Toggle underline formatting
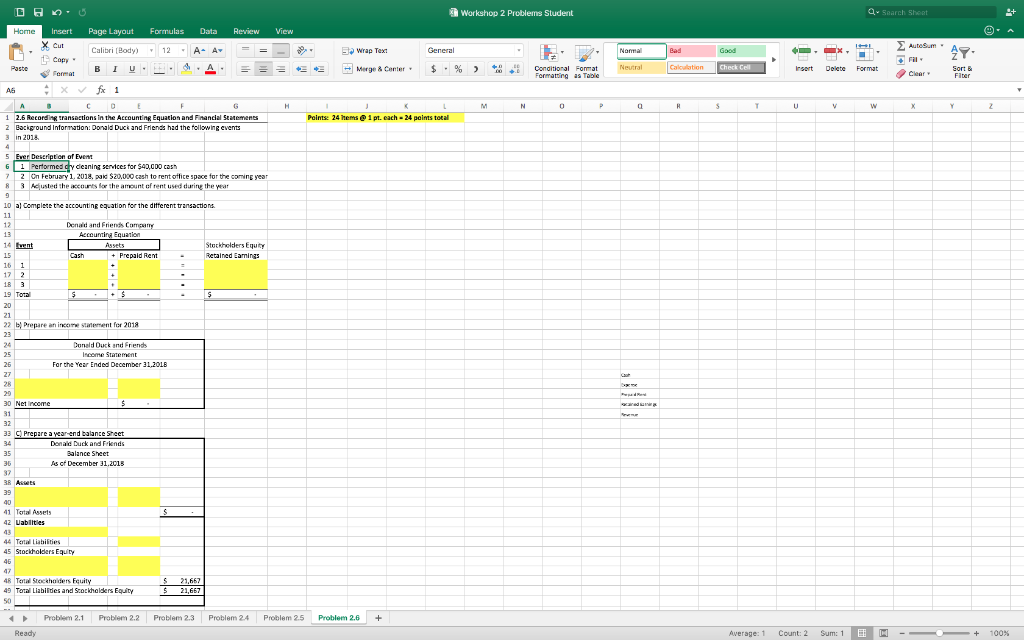 coord(131,71)
